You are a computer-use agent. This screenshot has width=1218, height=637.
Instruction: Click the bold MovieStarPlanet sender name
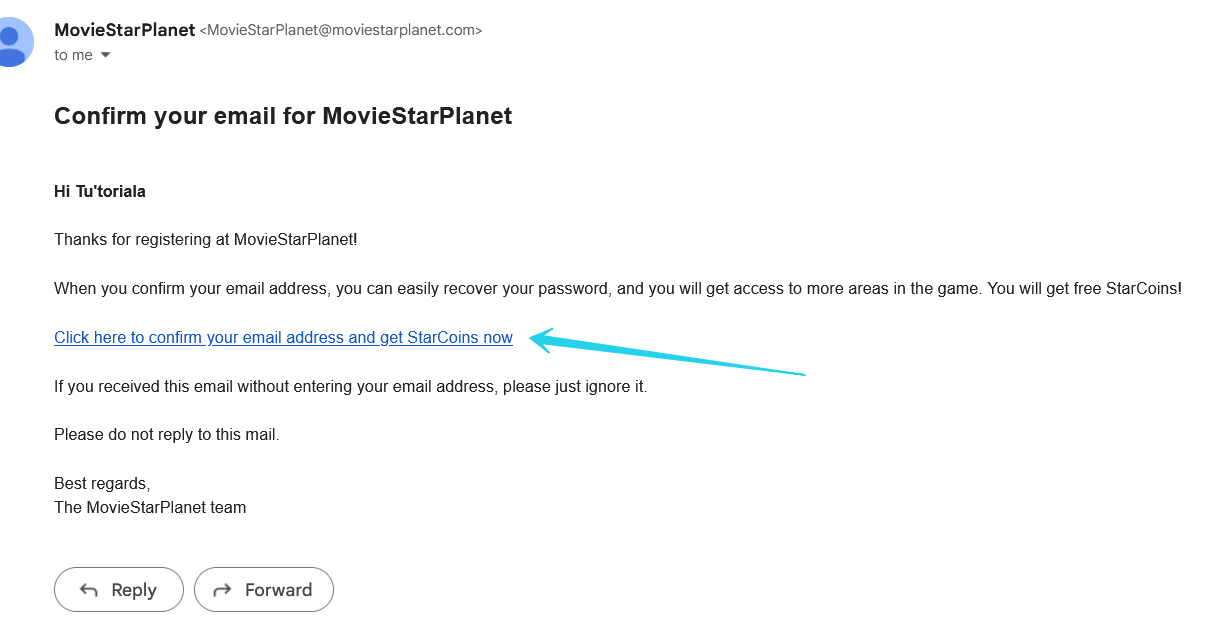(x=124, y=30)
